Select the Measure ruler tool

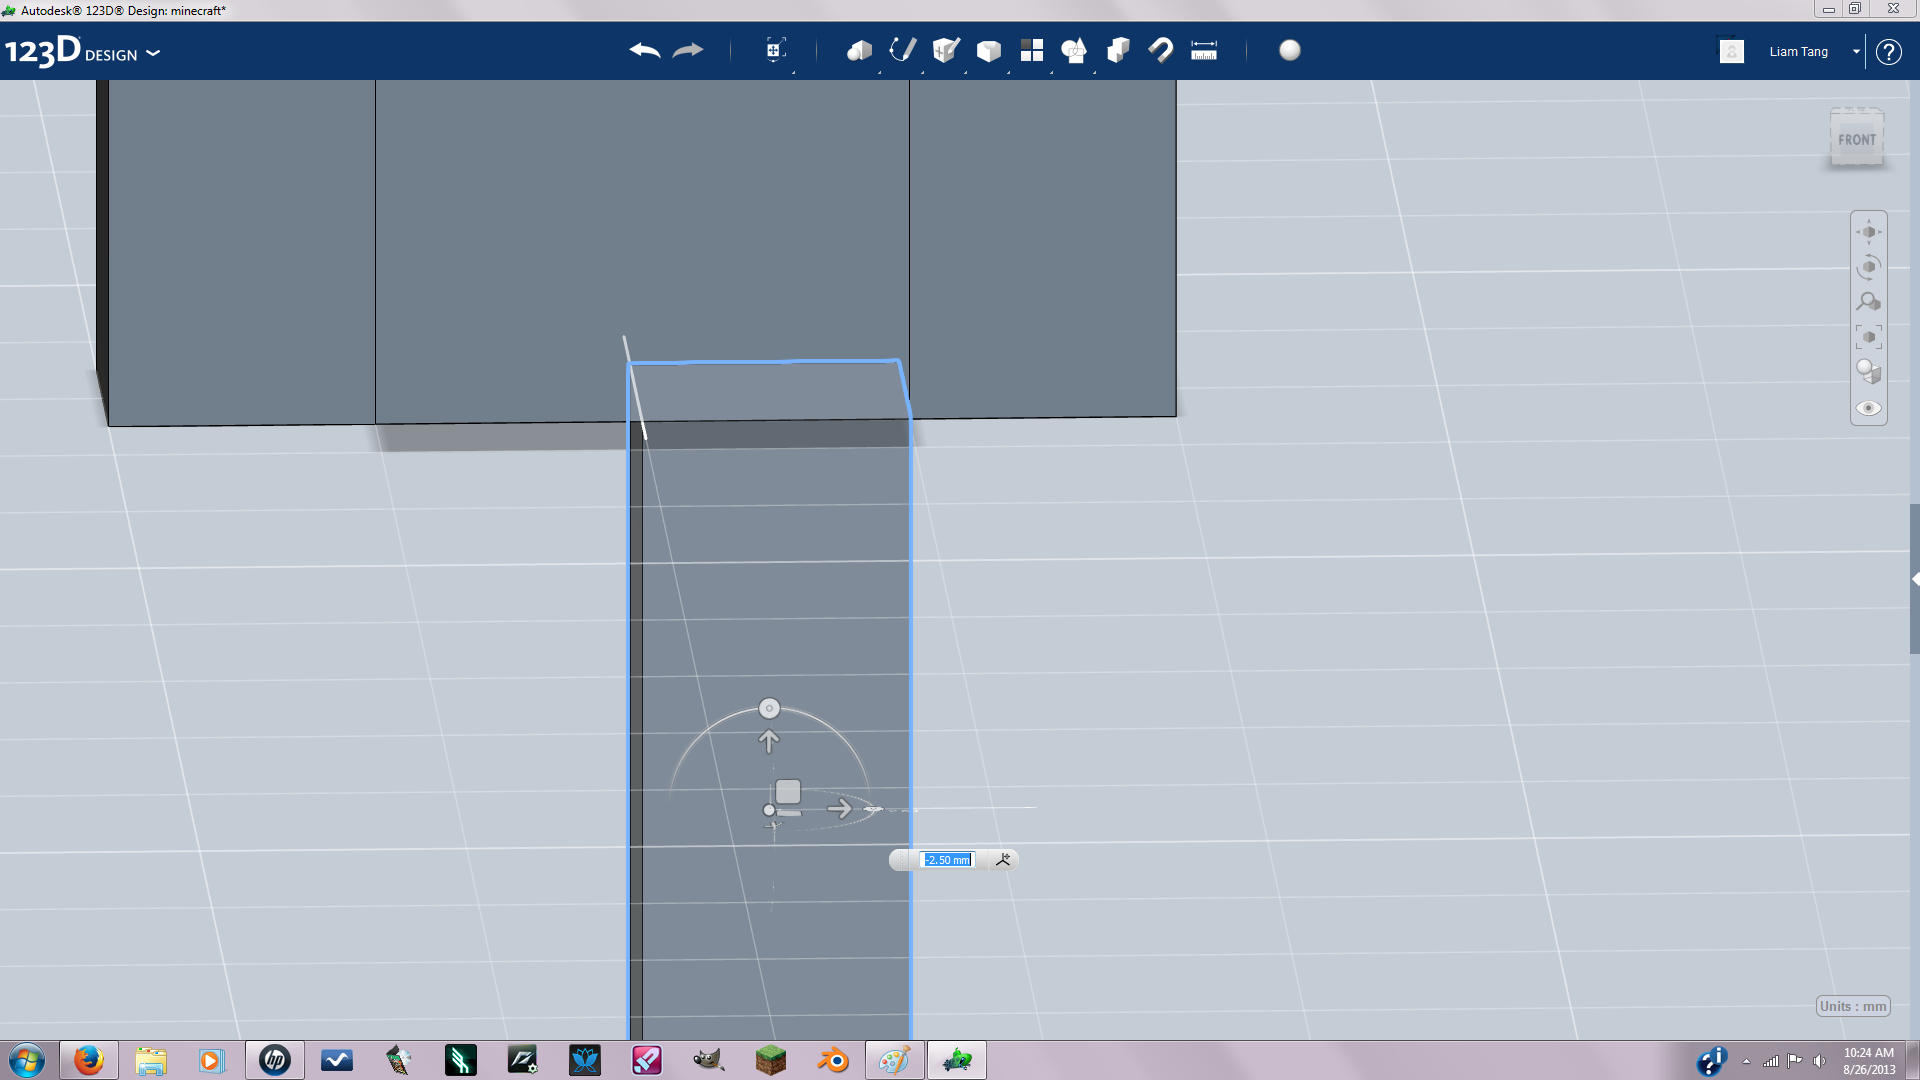[x=1204, y=50]
